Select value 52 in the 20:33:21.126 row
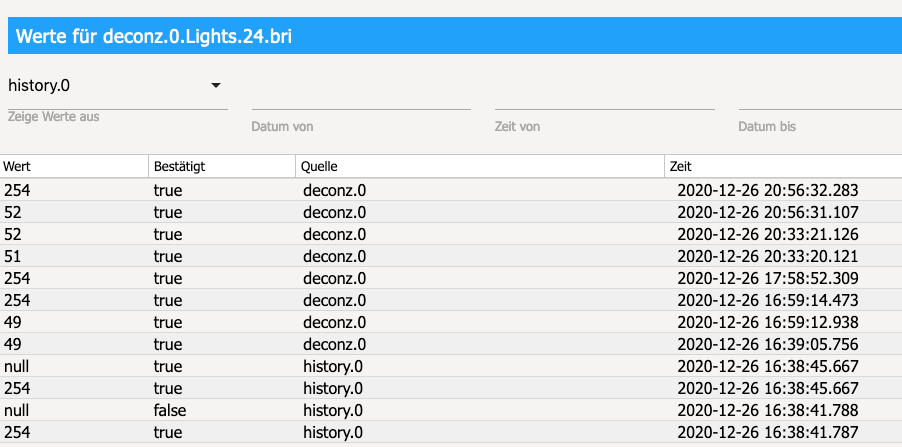The image size is (902, 447). coord(13,234)
